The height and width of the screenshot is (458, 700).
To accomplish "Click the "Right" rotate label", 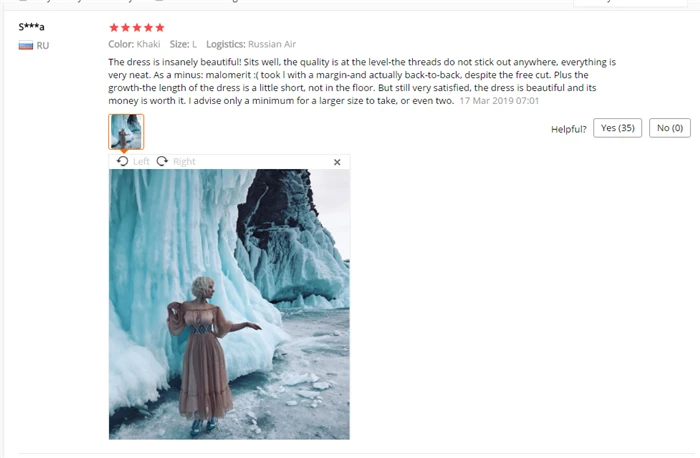I will (184, 162).
